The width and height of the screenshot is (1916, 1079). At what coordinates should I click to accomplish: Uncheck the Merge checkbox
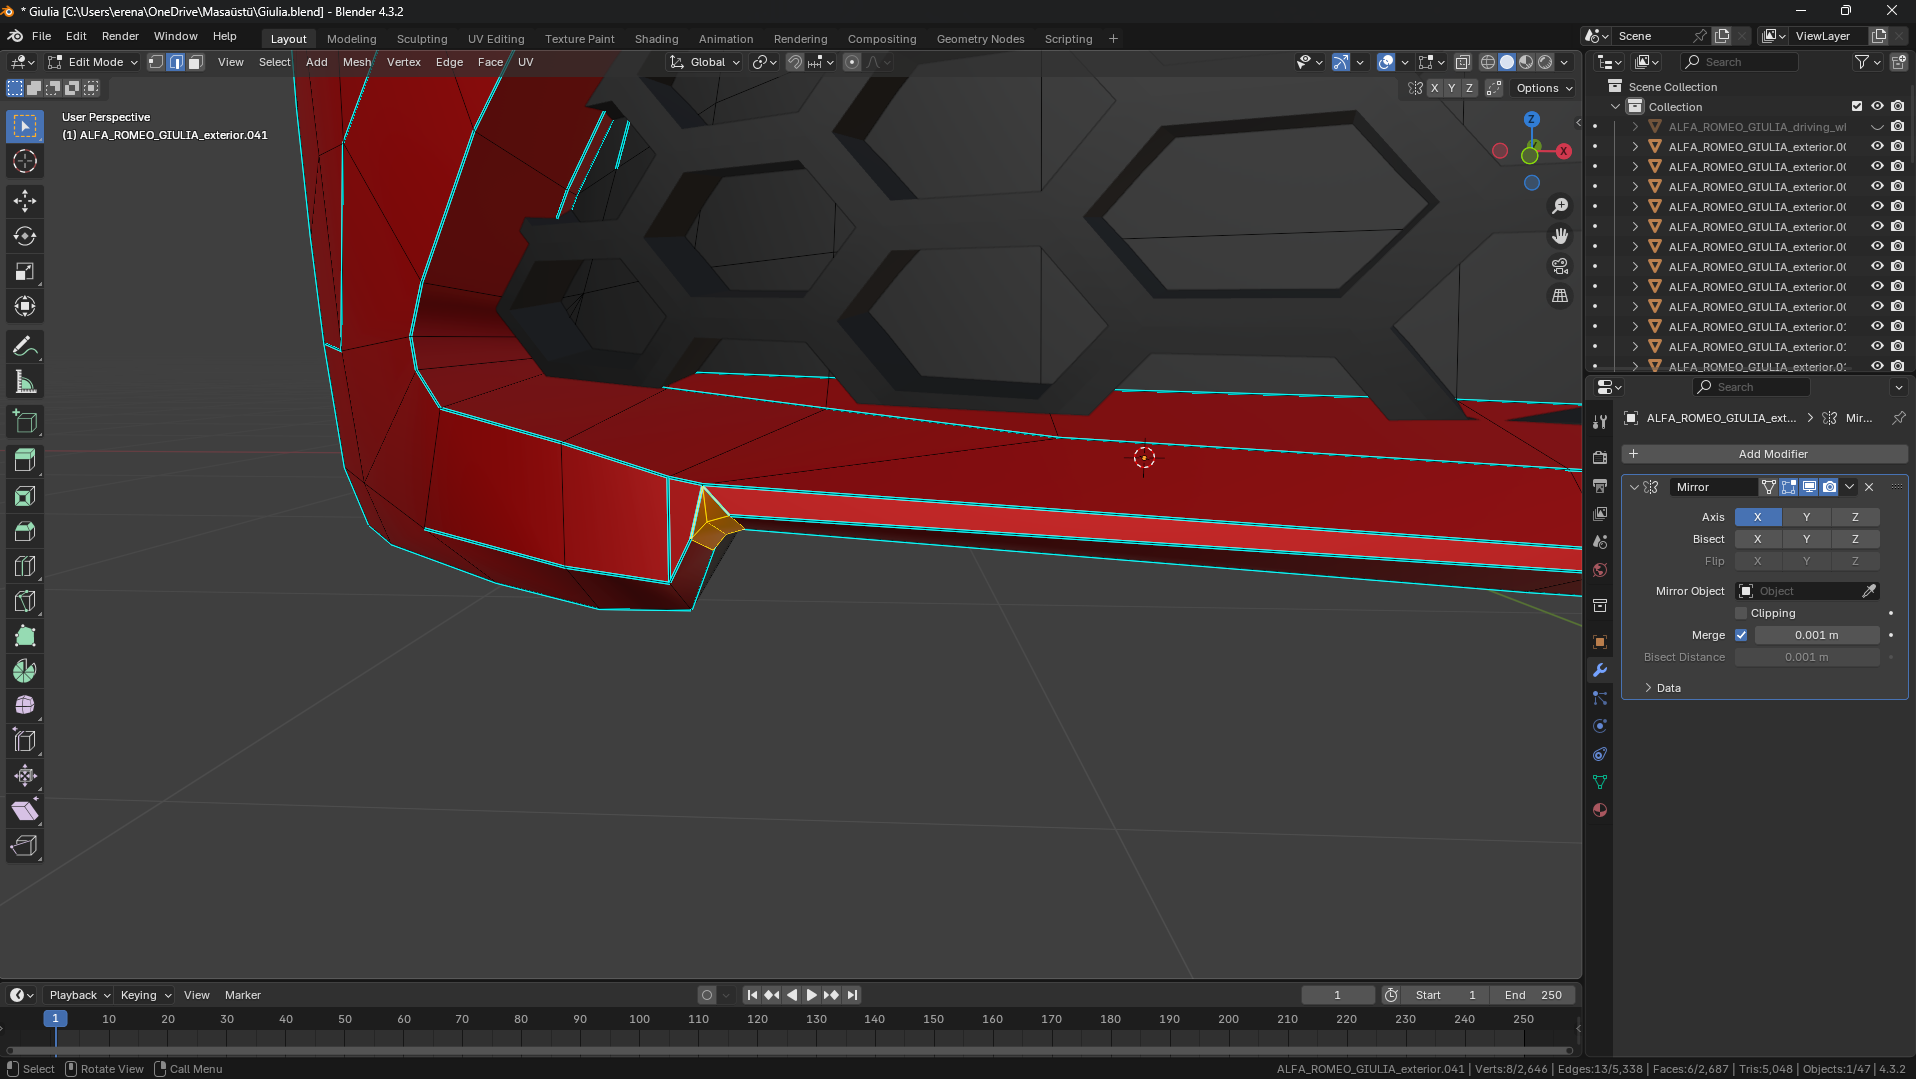pos(1741,635)
